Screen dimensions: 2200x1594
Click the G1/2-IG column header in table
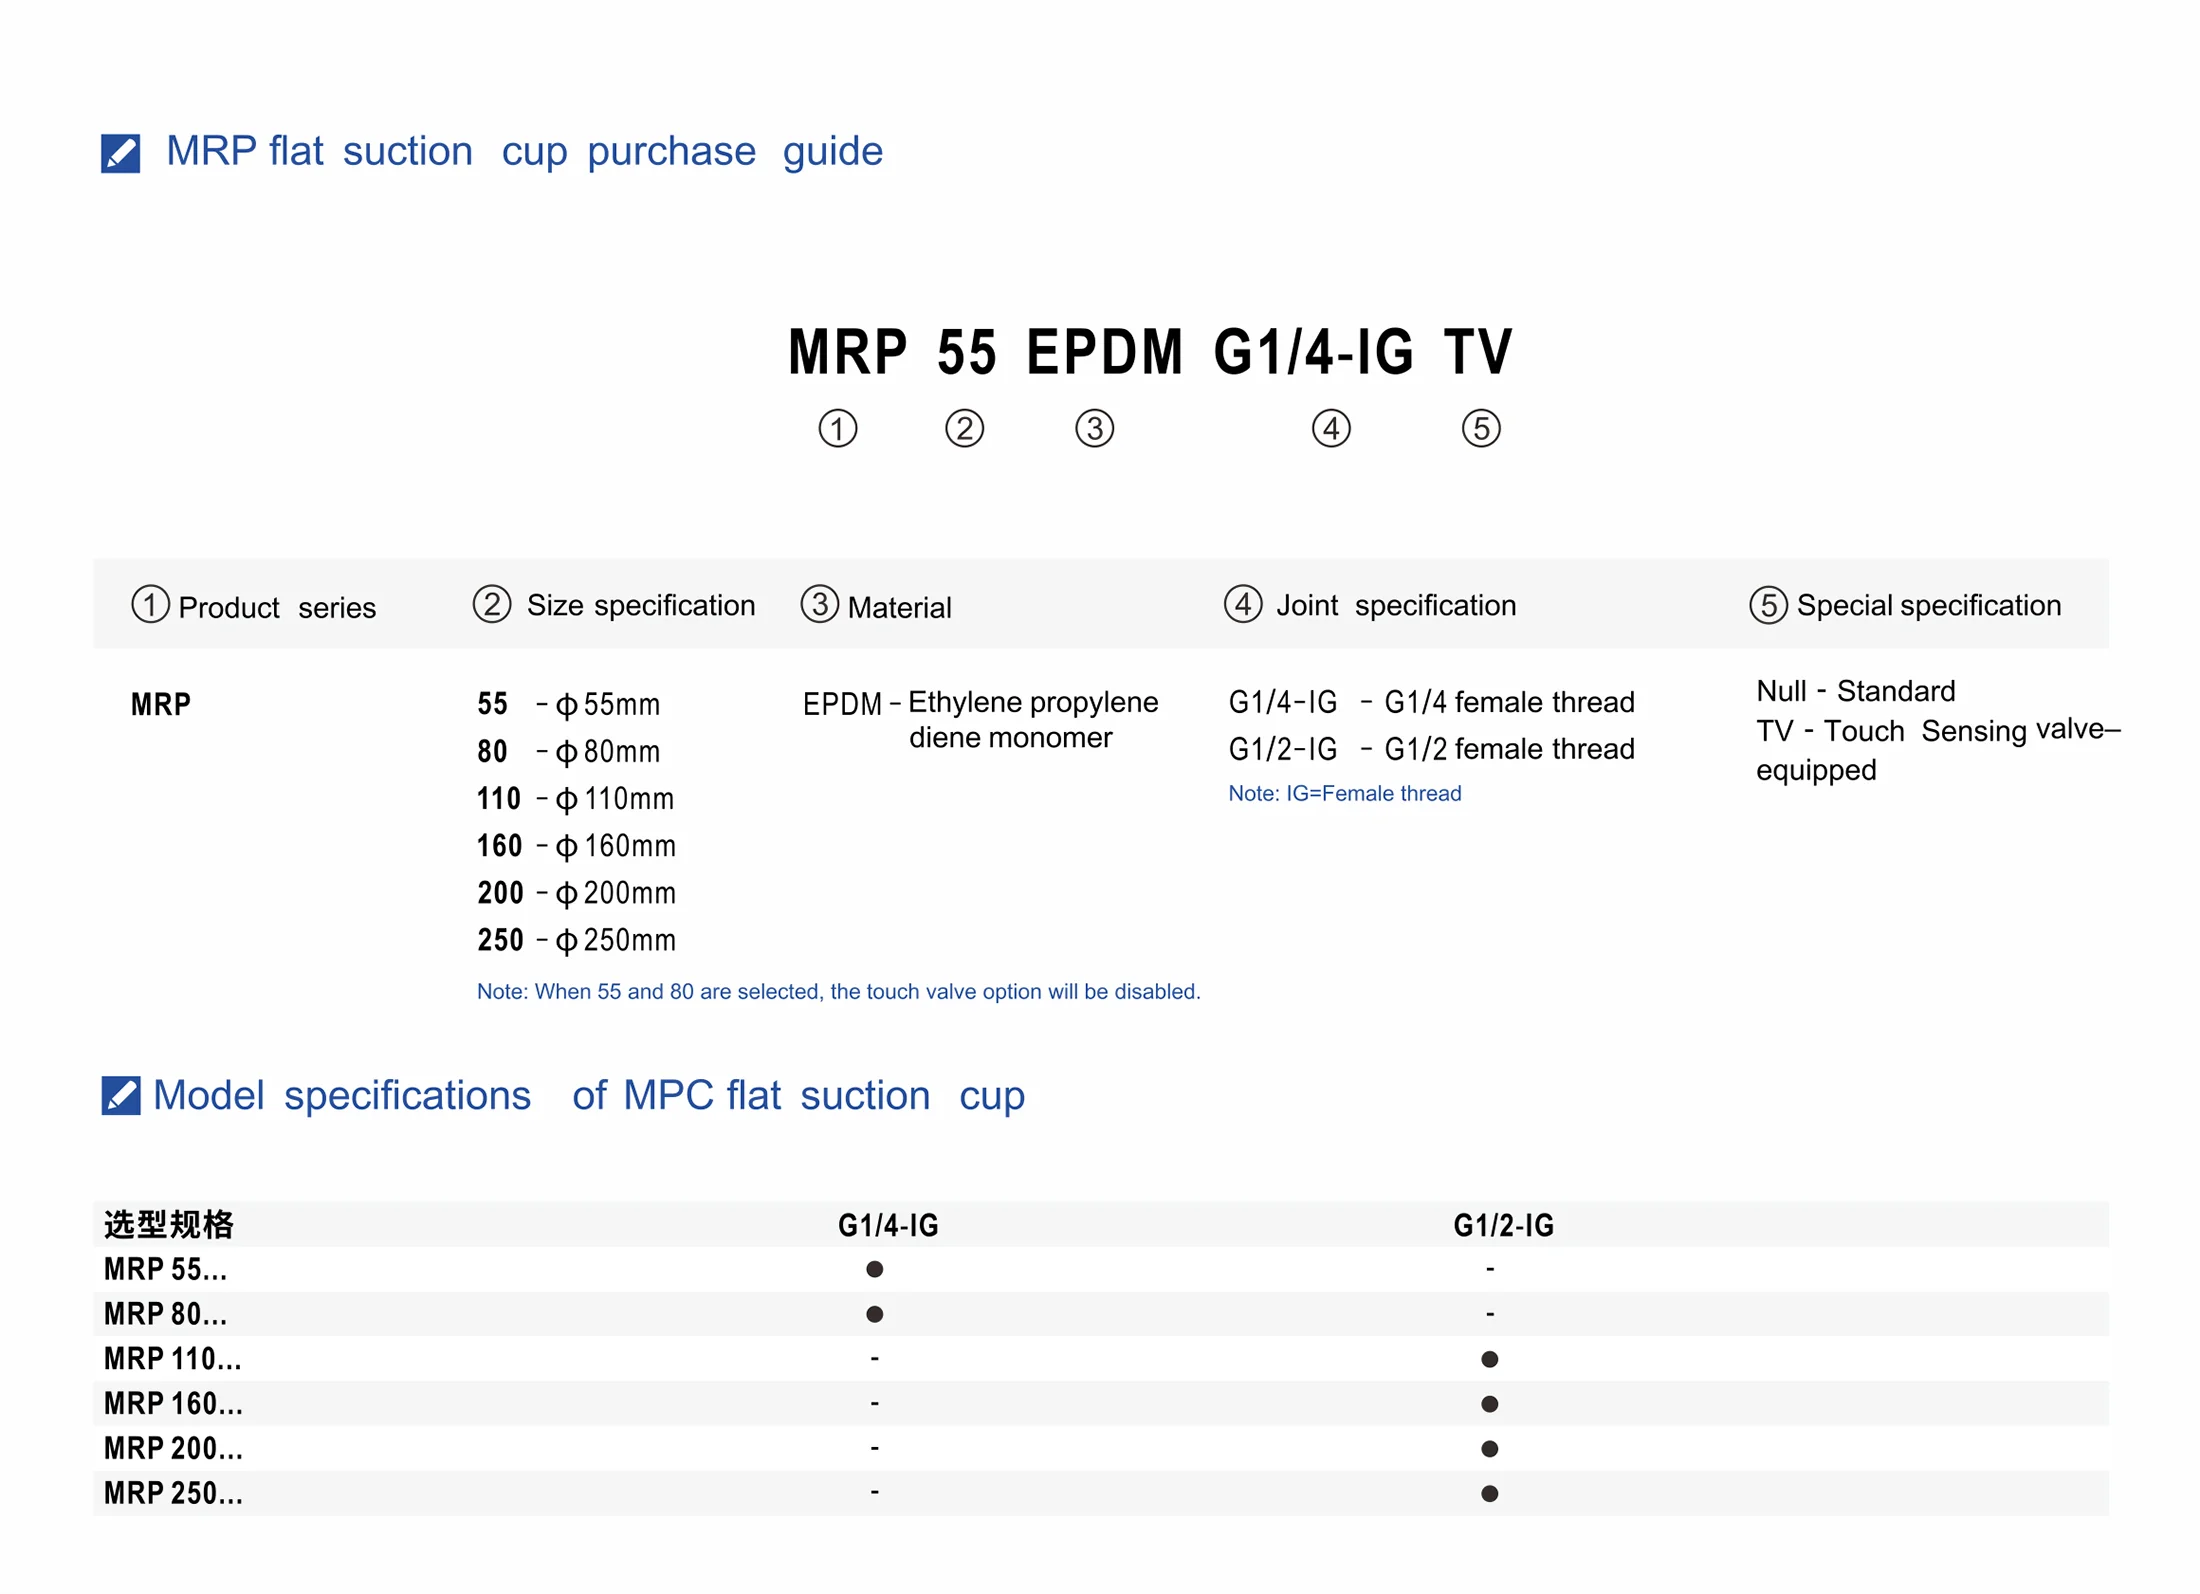(x=1503, y=1225)
